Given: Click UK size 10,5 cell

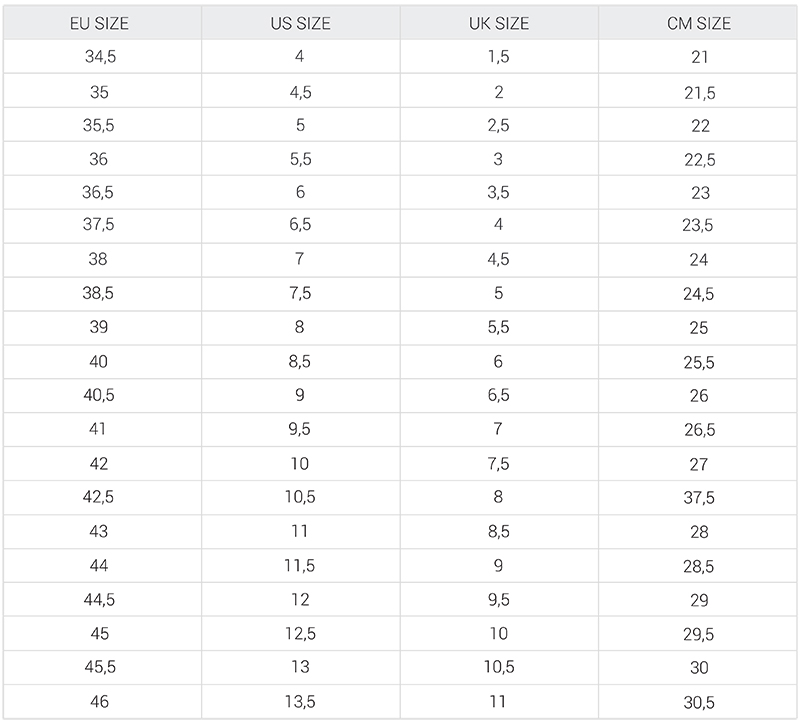Looking at the screenshot, I should coord(499,667).
